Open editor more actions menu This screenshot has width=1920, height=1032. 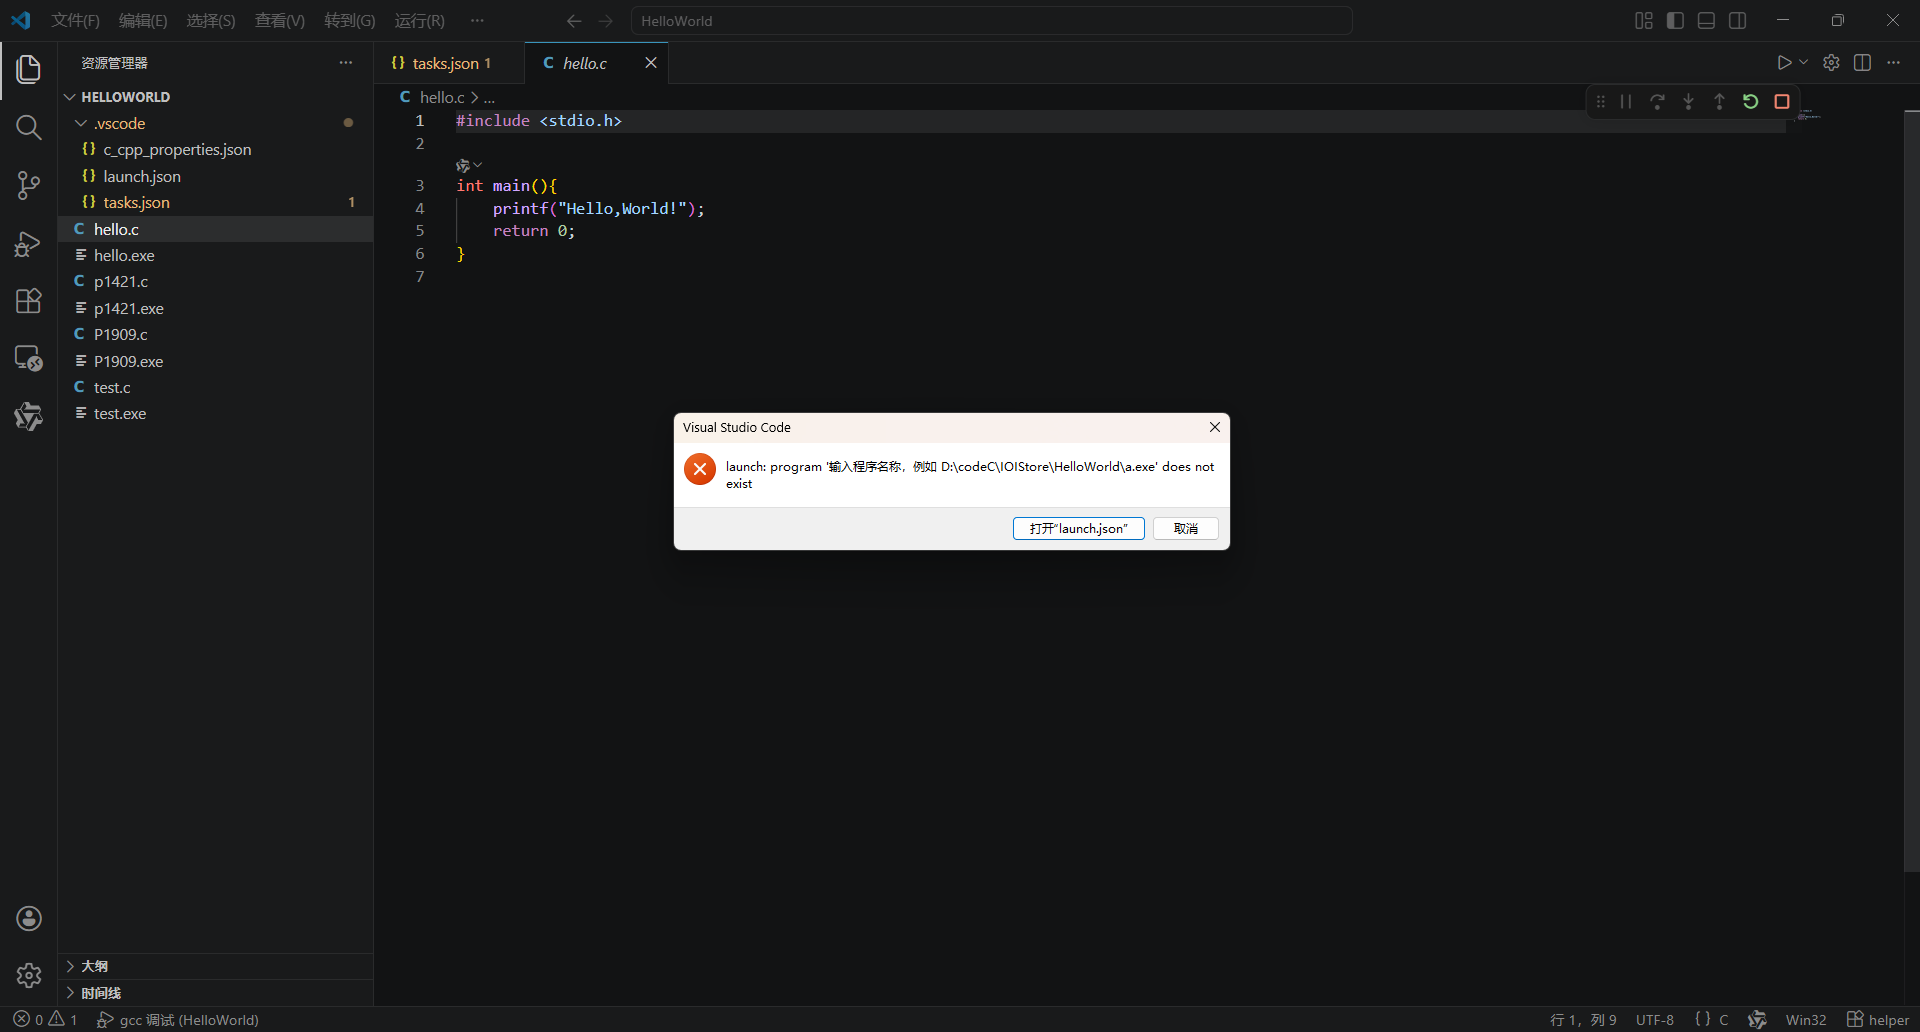(1893, 63)
